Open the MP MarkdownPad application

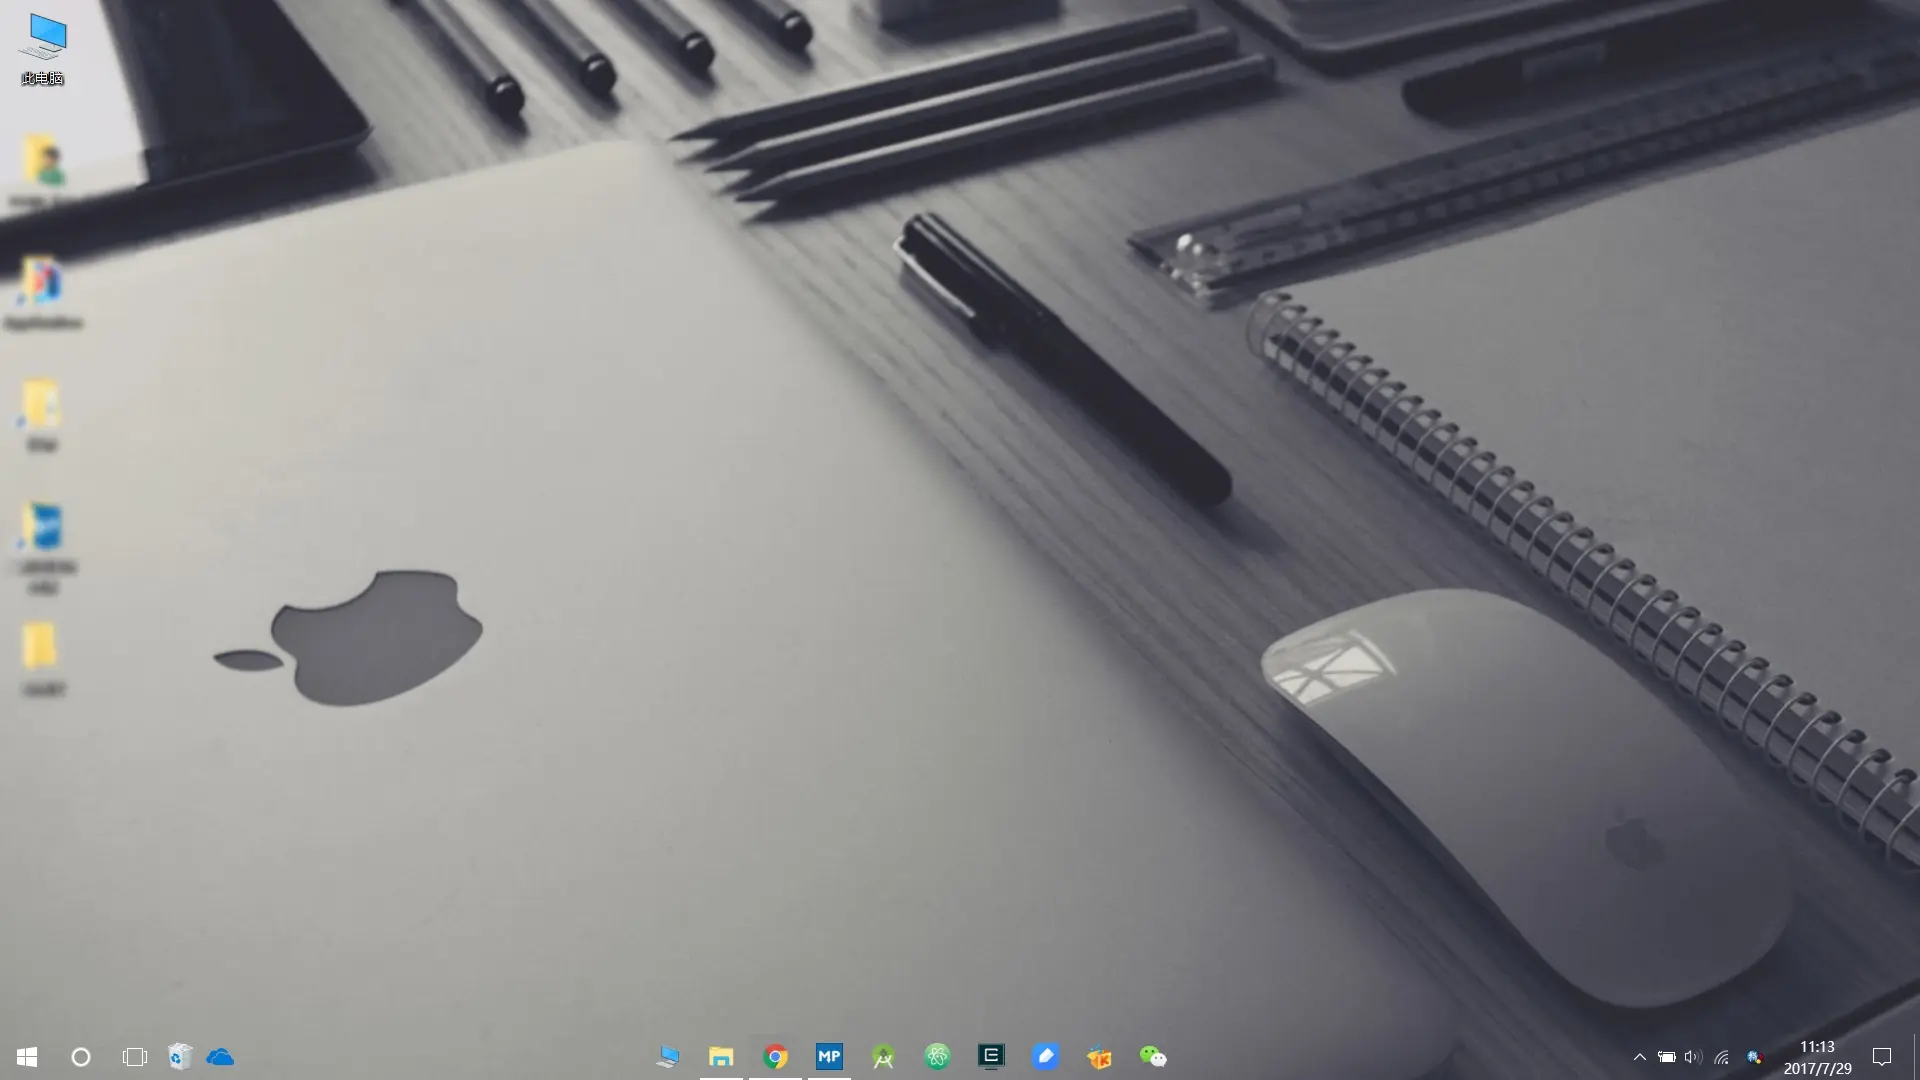coord(829,1057)
